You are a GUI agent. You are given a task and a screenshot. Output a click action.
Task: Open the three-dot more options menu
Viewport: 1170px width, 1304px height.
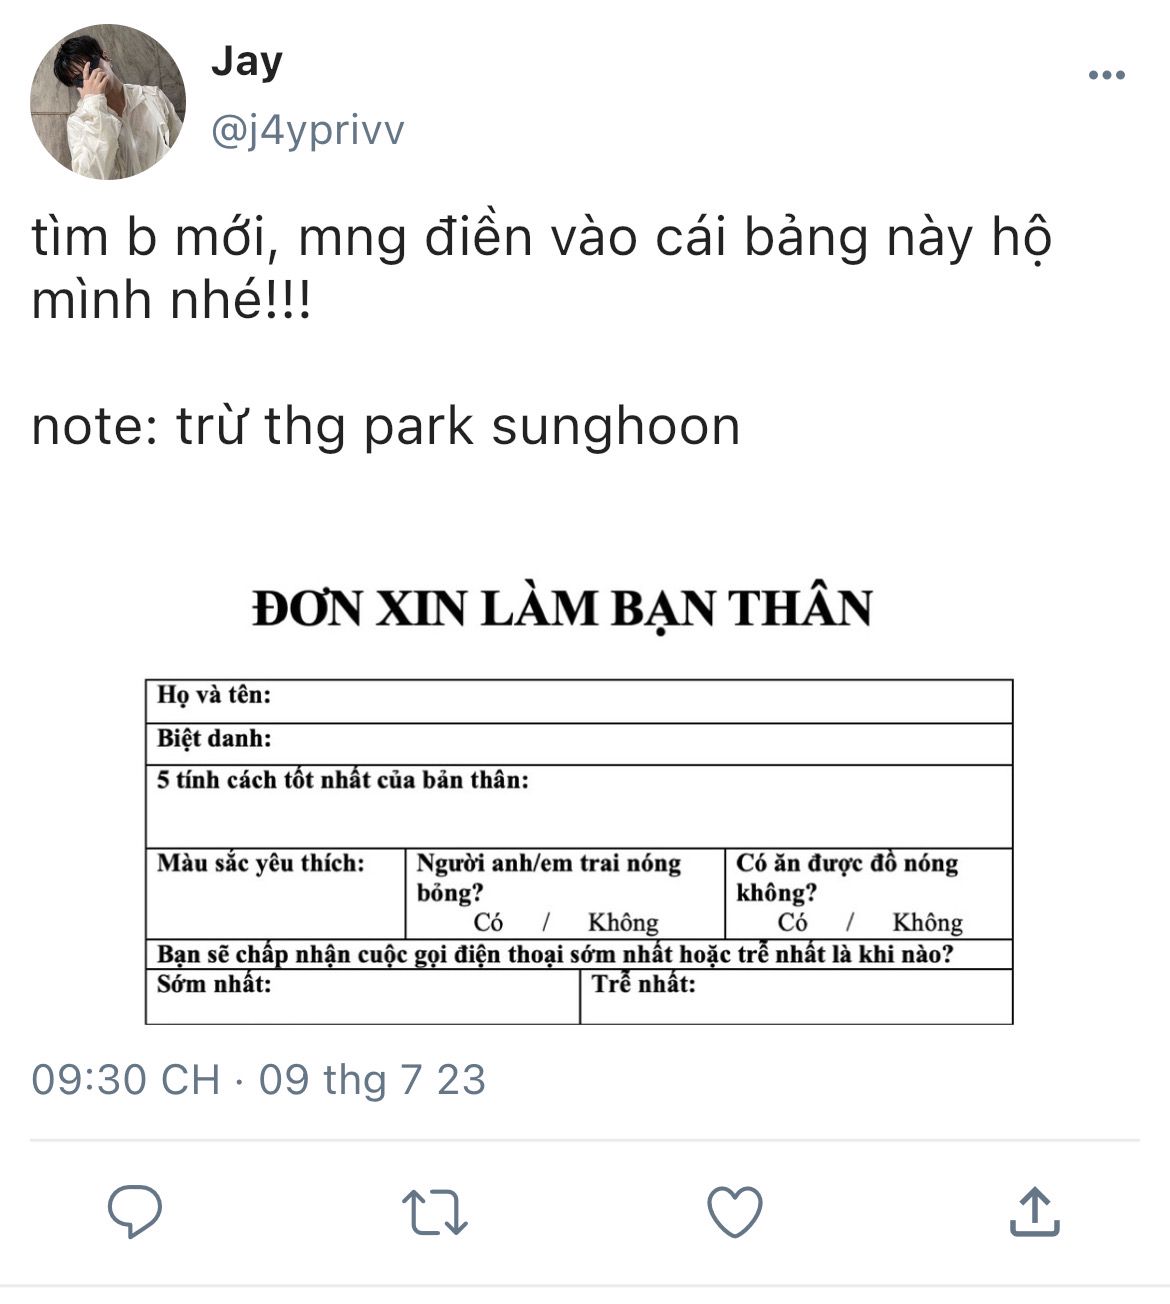point(1106,75)
